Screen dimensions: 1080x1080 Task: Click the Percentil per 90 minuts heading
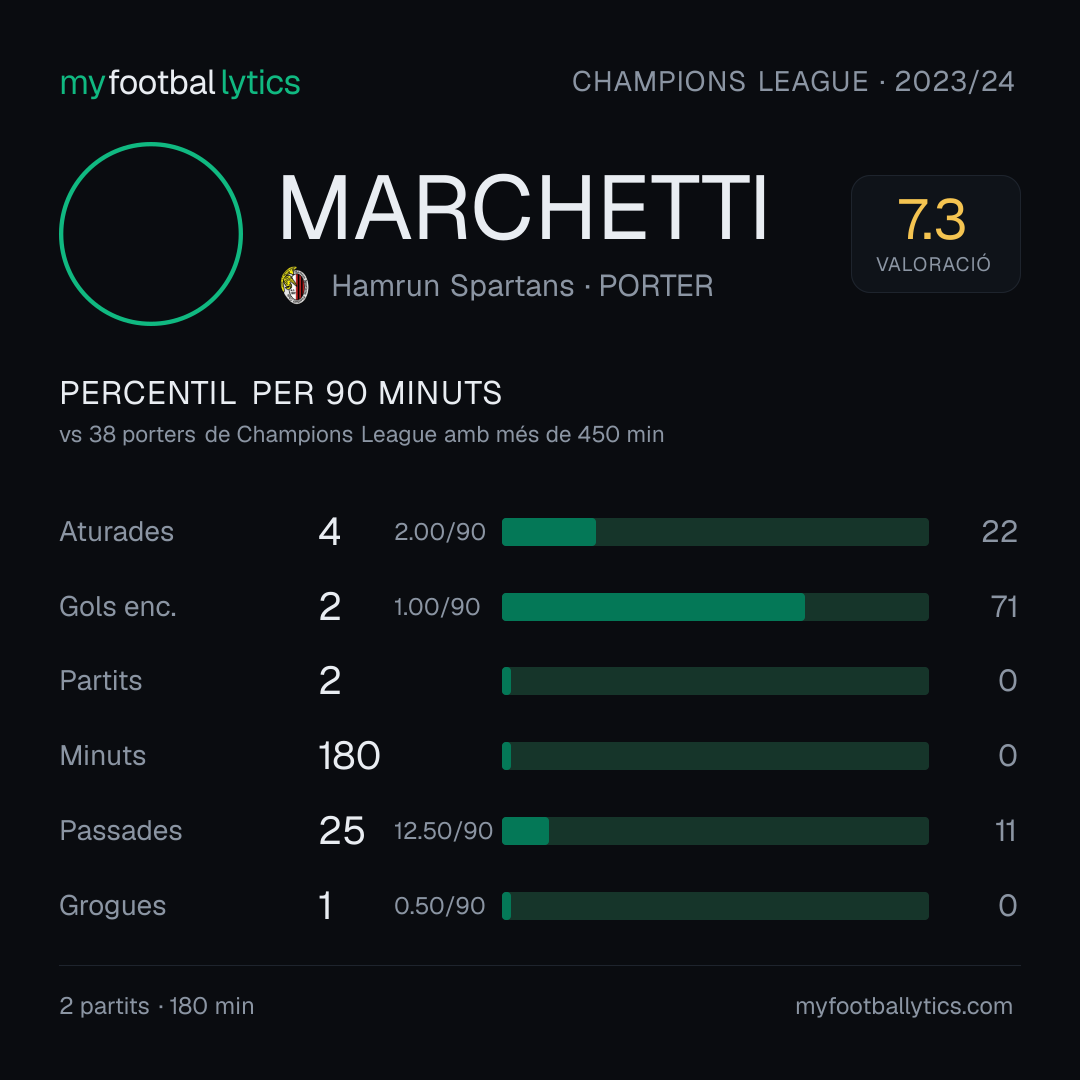tap(280, 393)
